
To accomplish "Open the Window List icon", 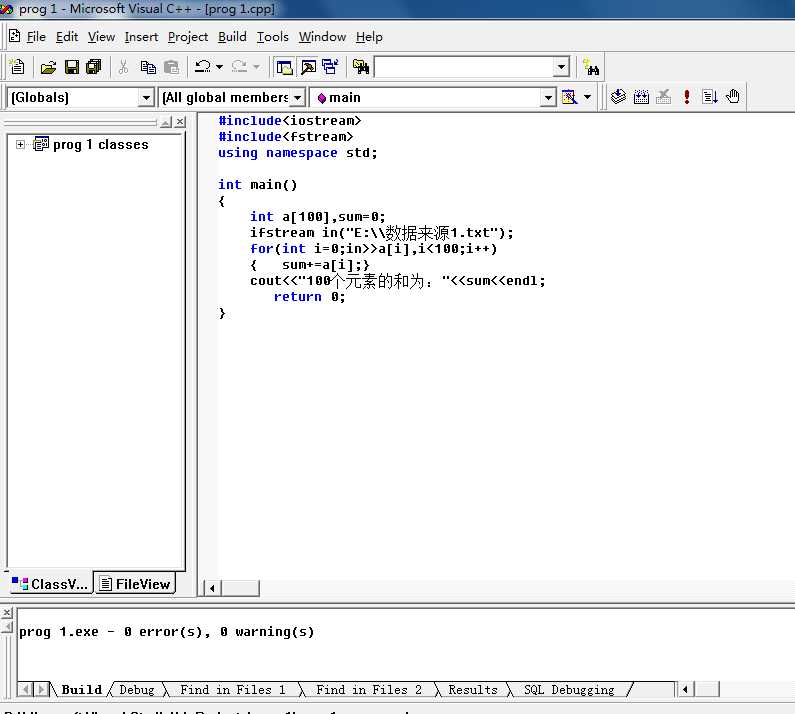I will [330, 67].
